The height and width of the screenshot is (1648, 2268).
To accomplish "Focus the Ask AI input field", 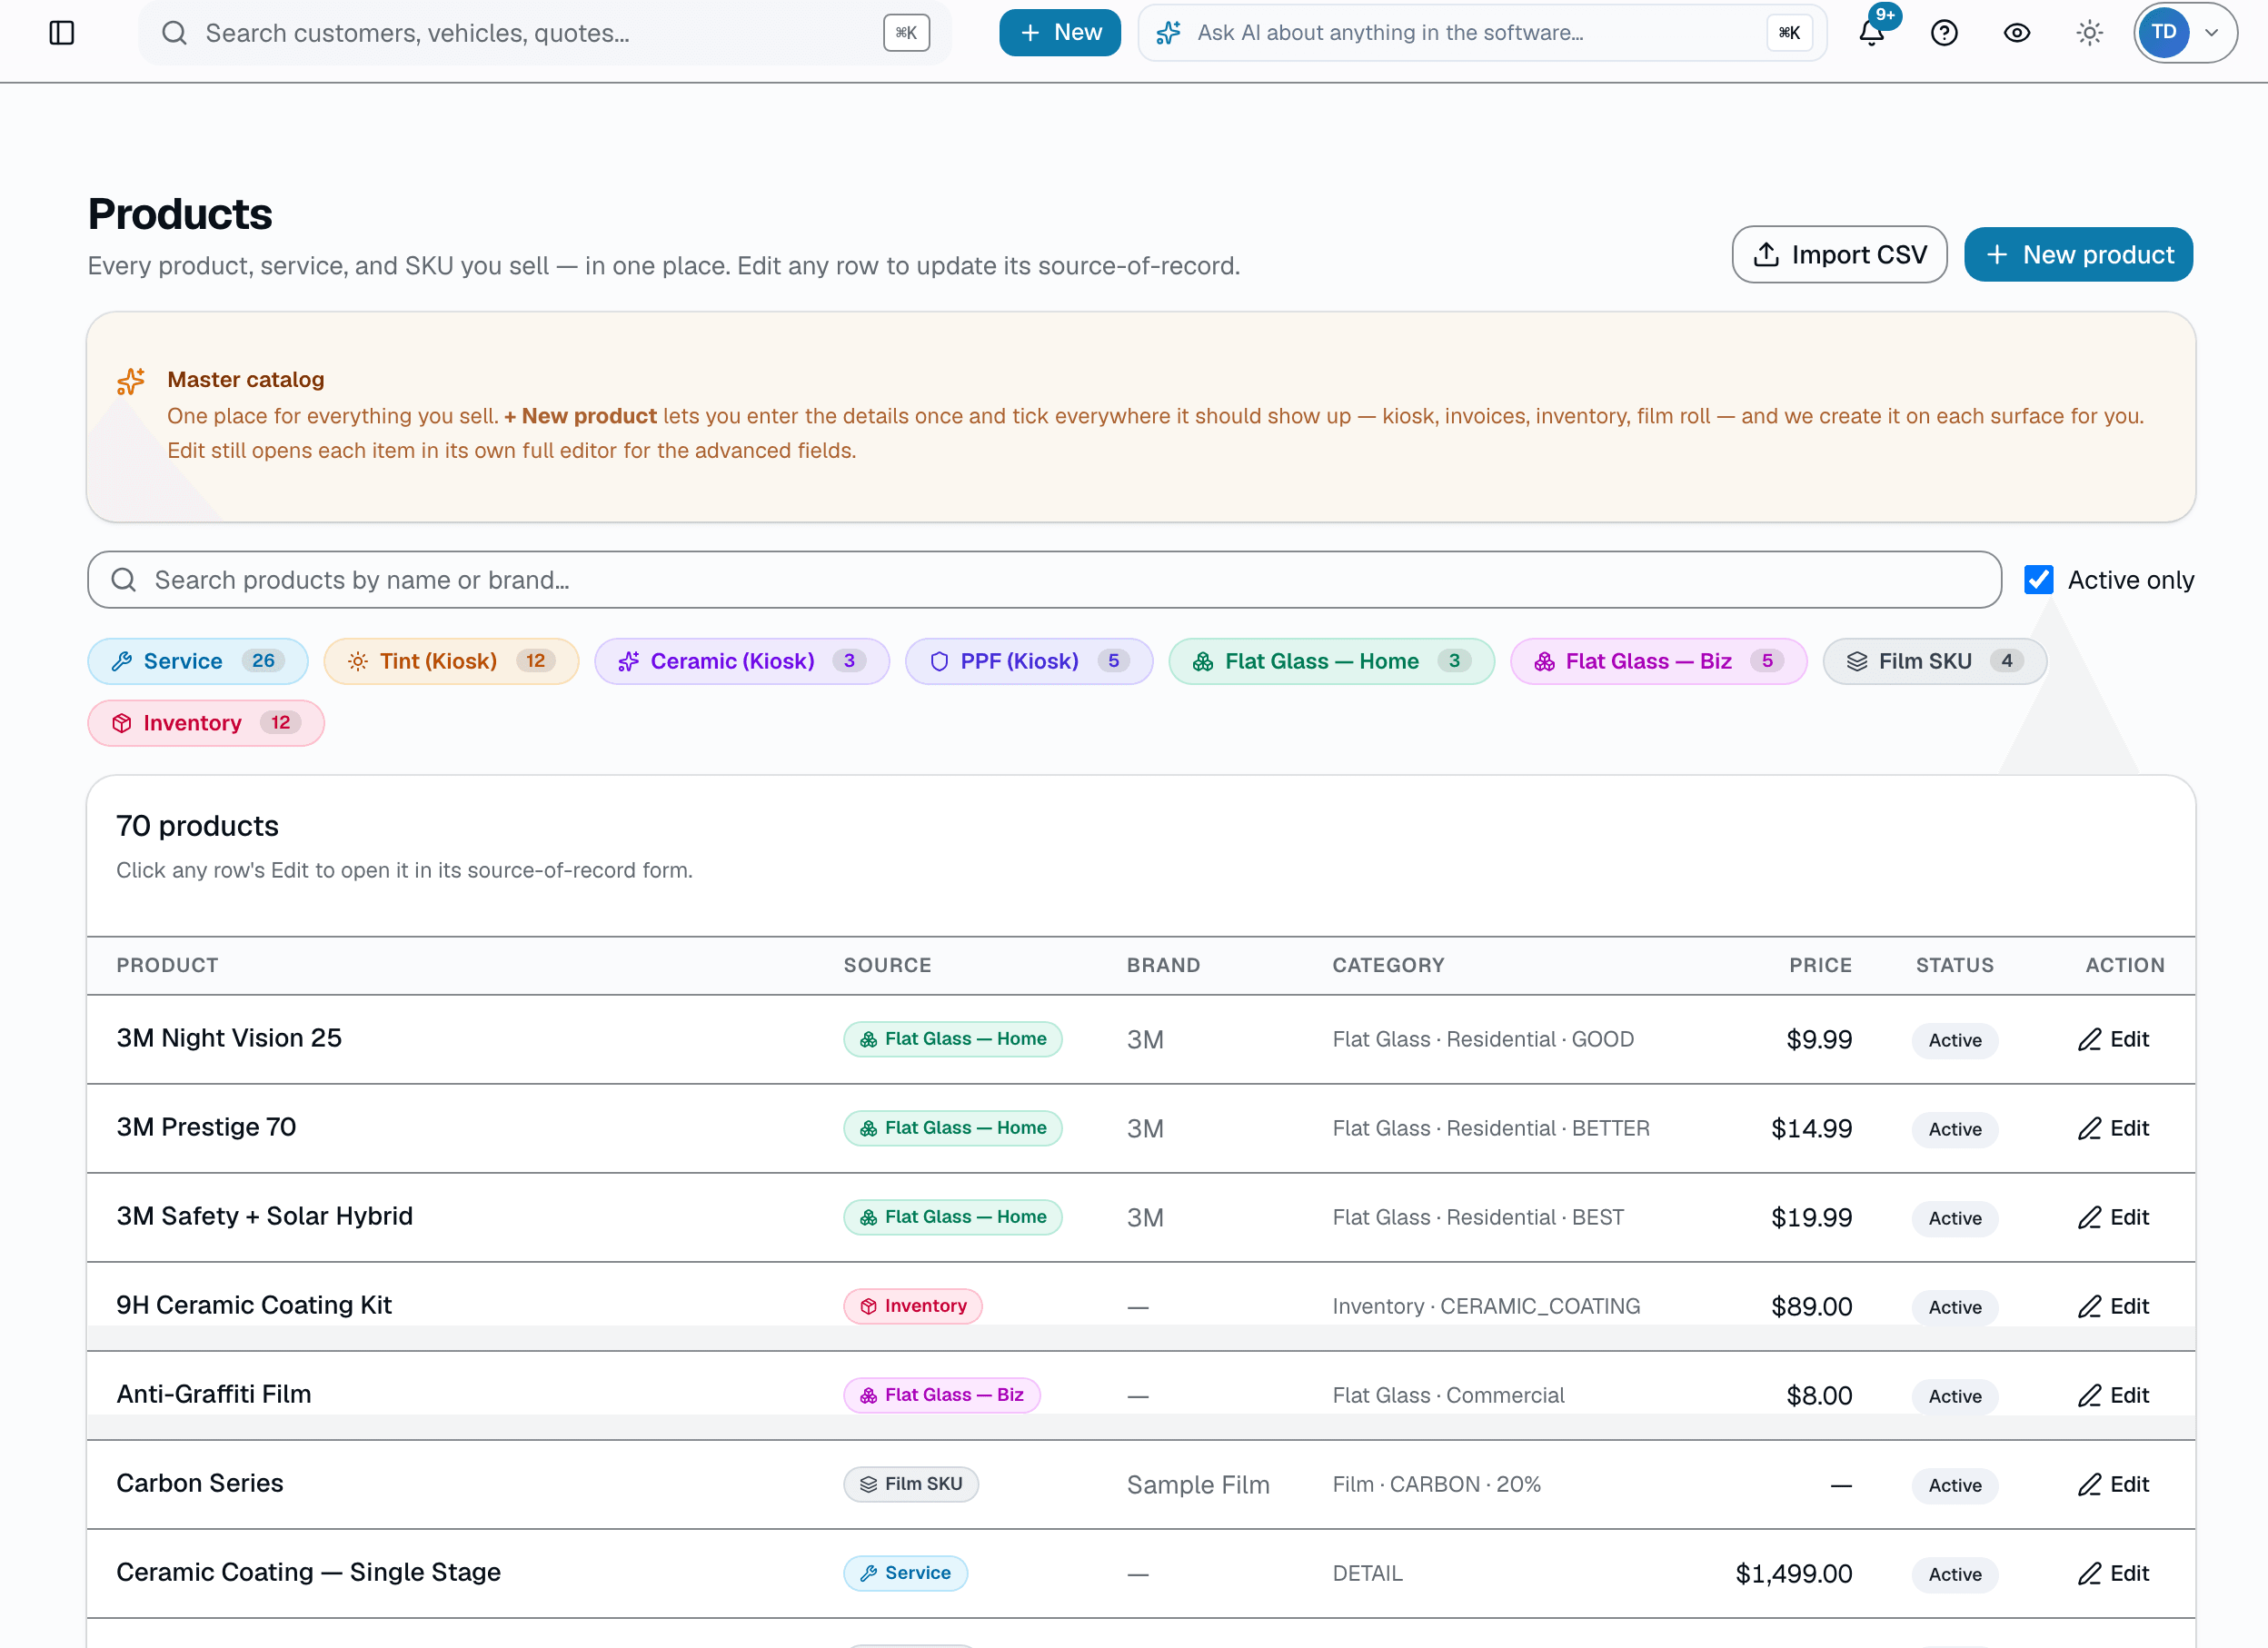I will tap(1482, 33).
